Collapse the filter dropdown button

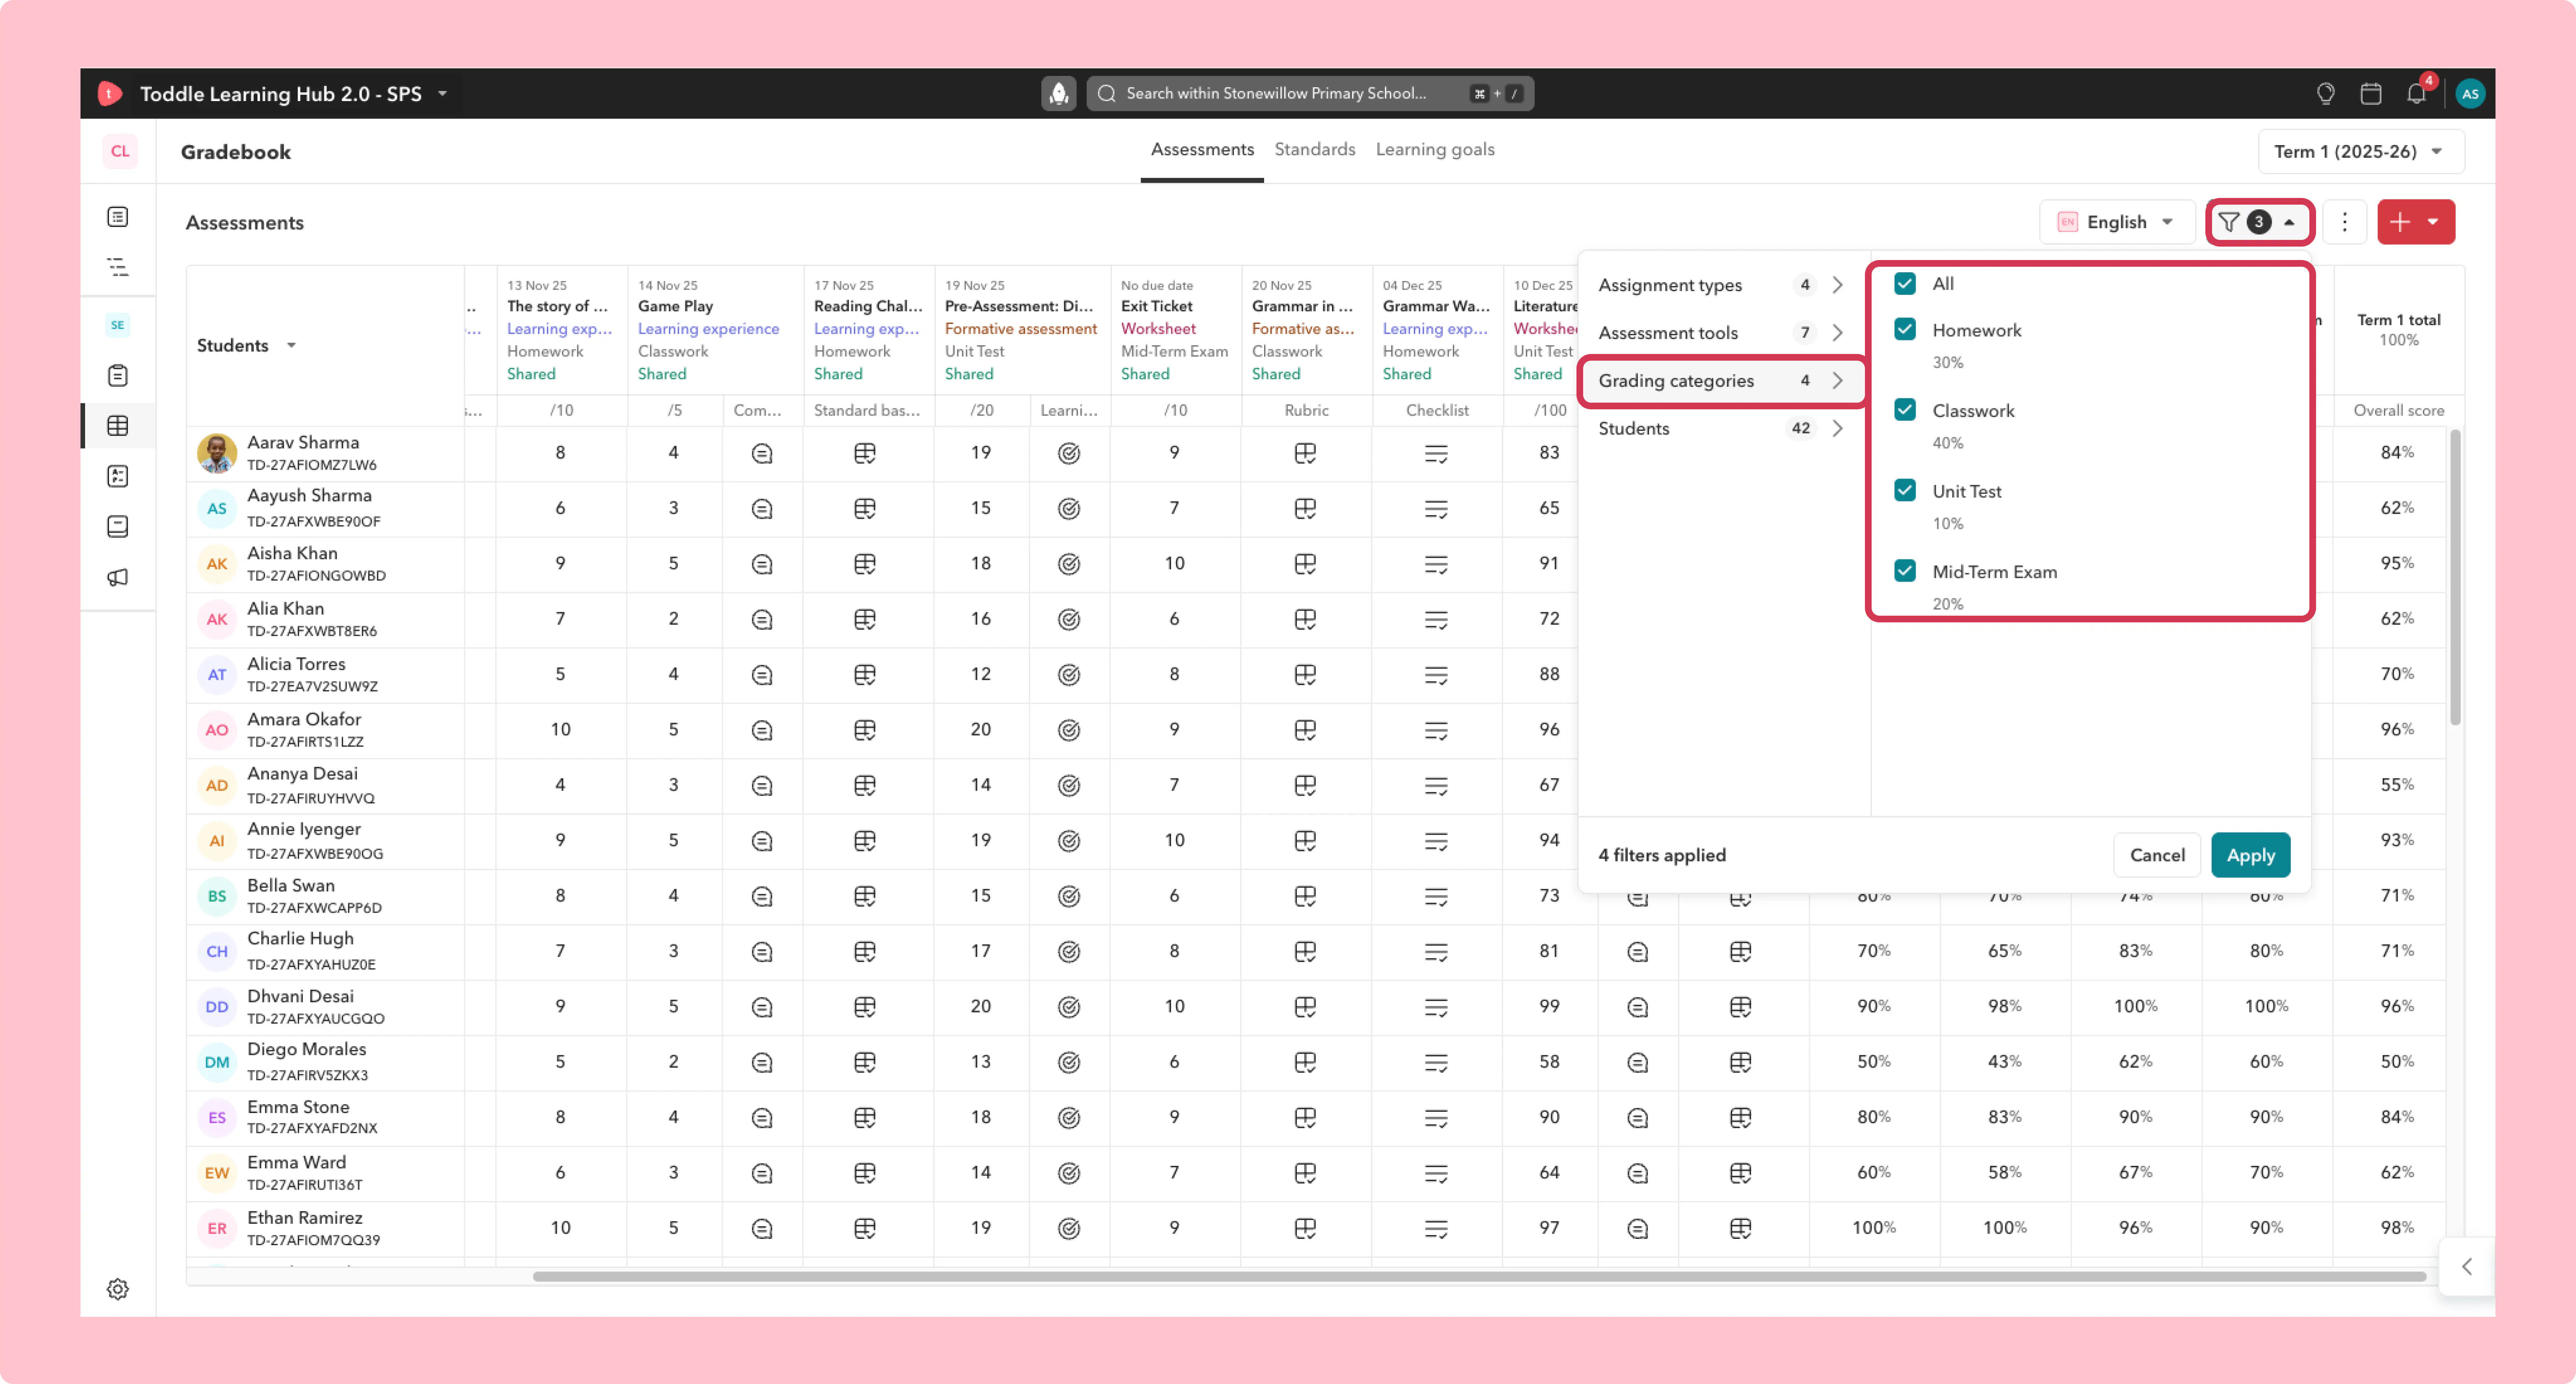click(2259, 222)
